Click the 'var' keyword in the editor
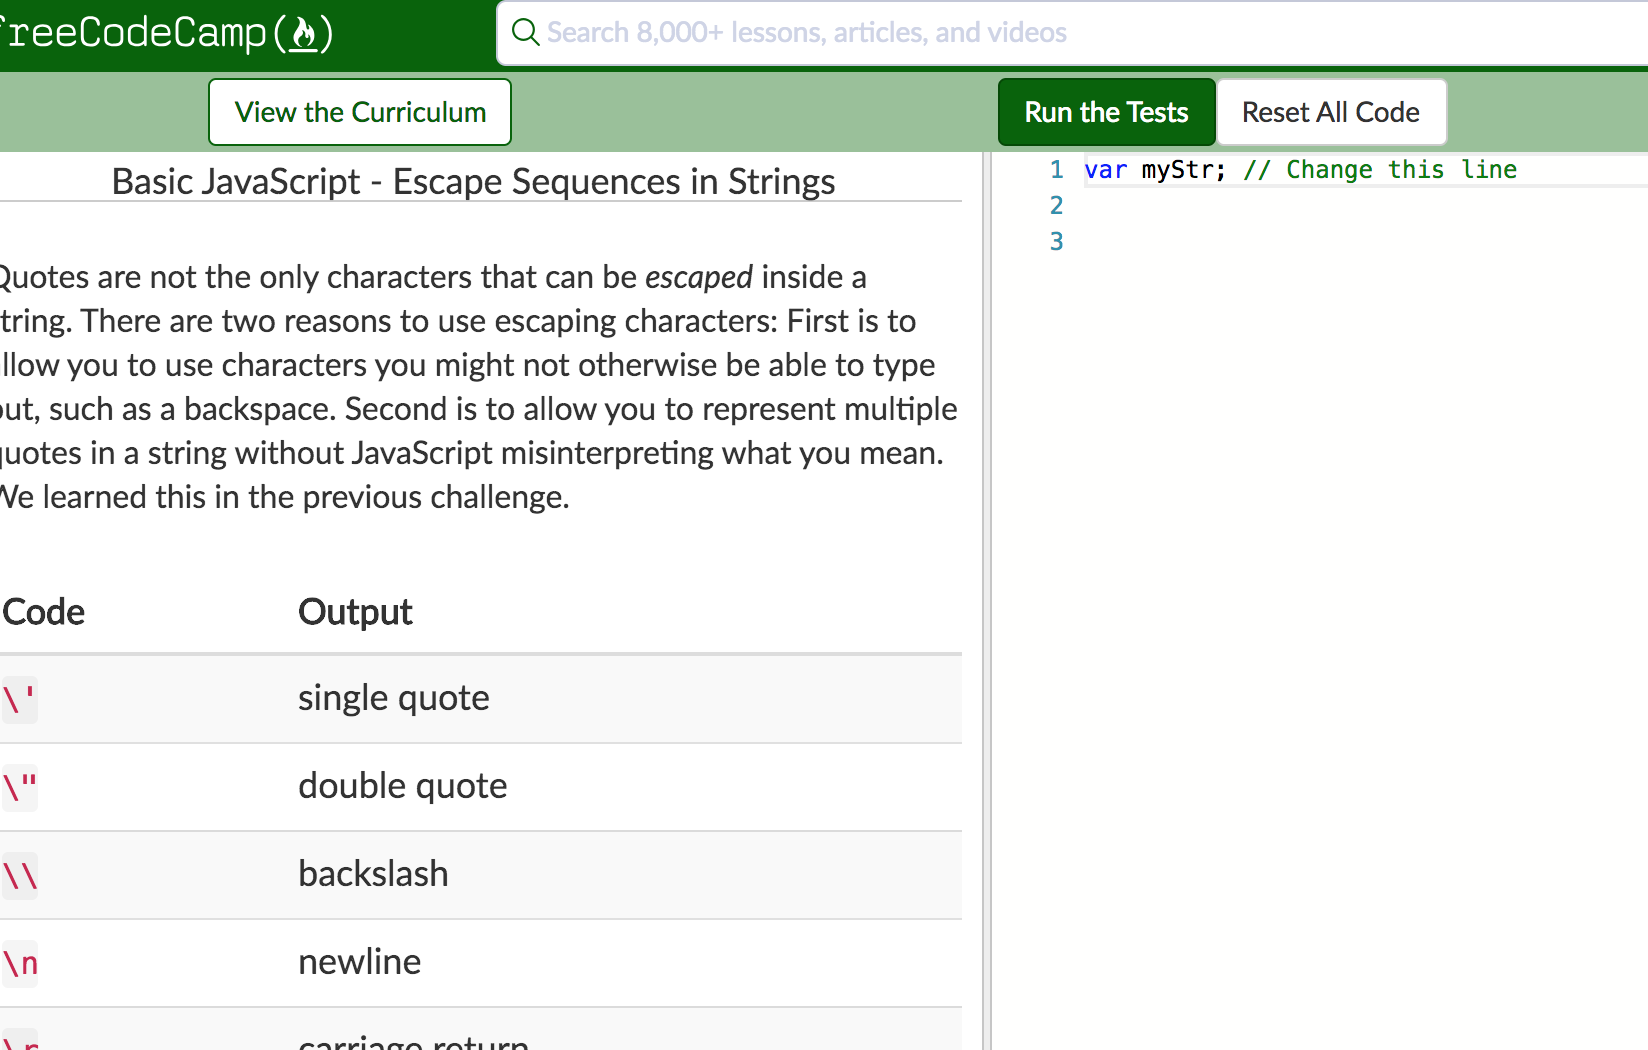This screenshot has height=1050, width=1648. 1105,170
